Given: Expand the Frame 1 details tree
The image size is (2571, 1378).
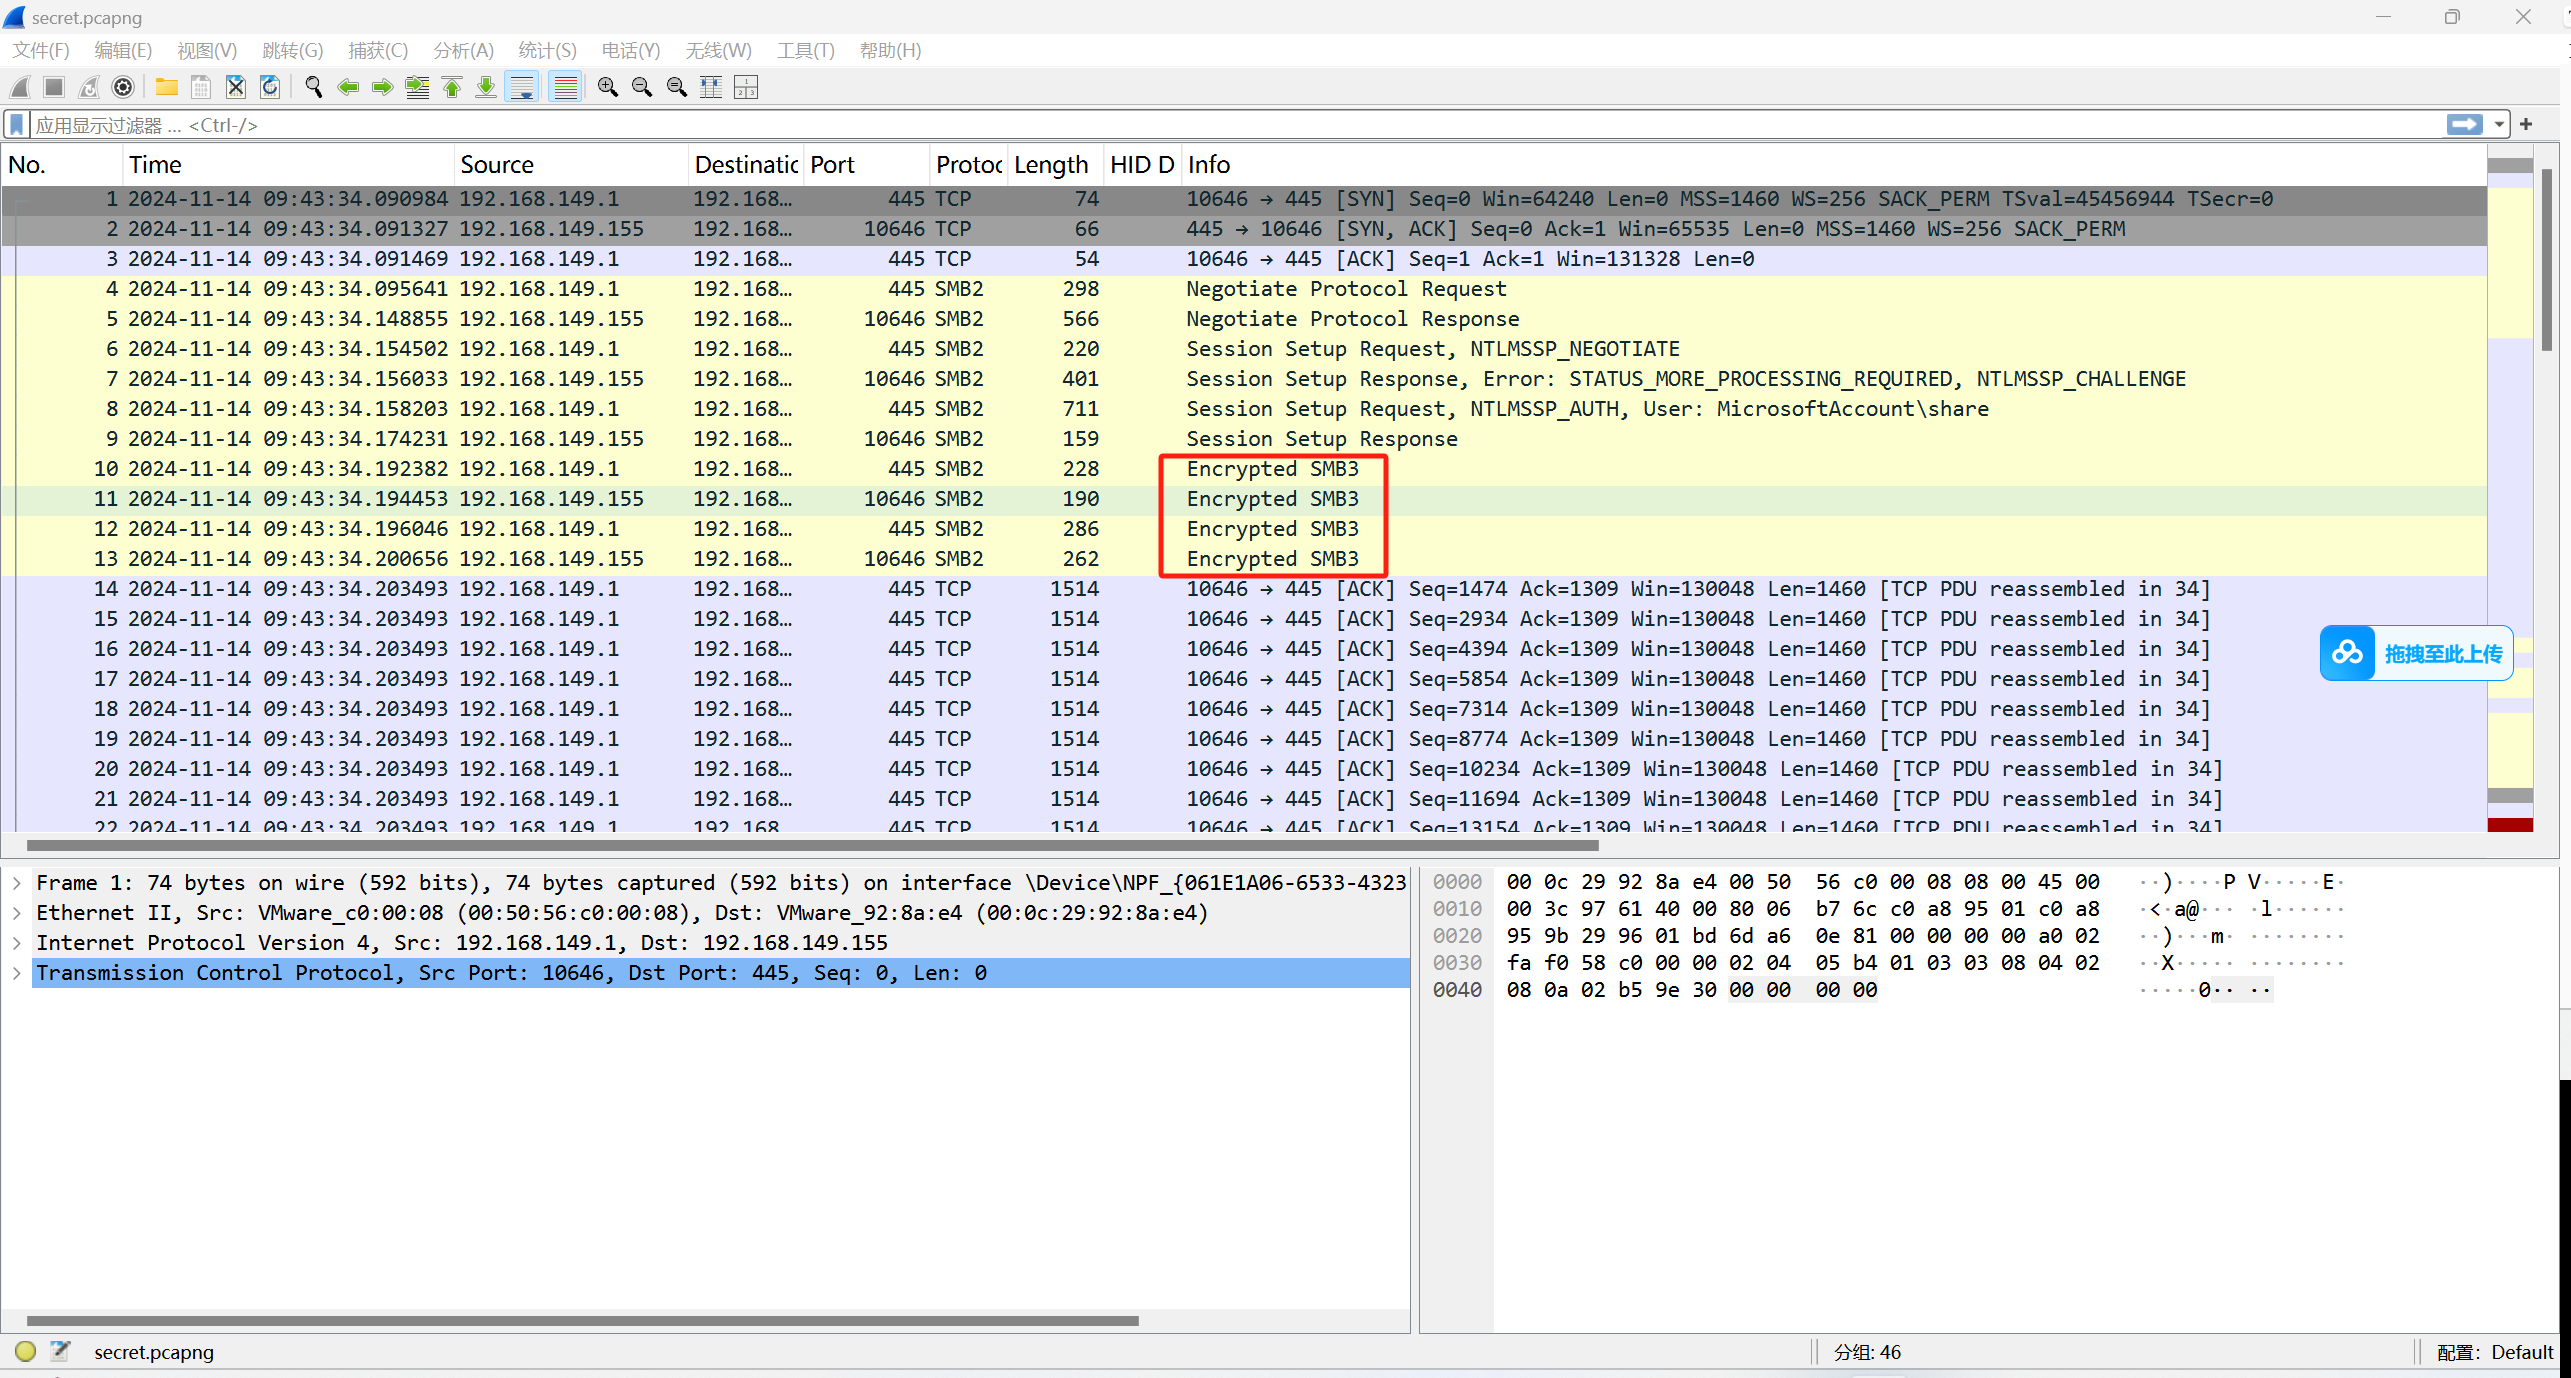Looking at the screenshot, I should click(17, 883).
